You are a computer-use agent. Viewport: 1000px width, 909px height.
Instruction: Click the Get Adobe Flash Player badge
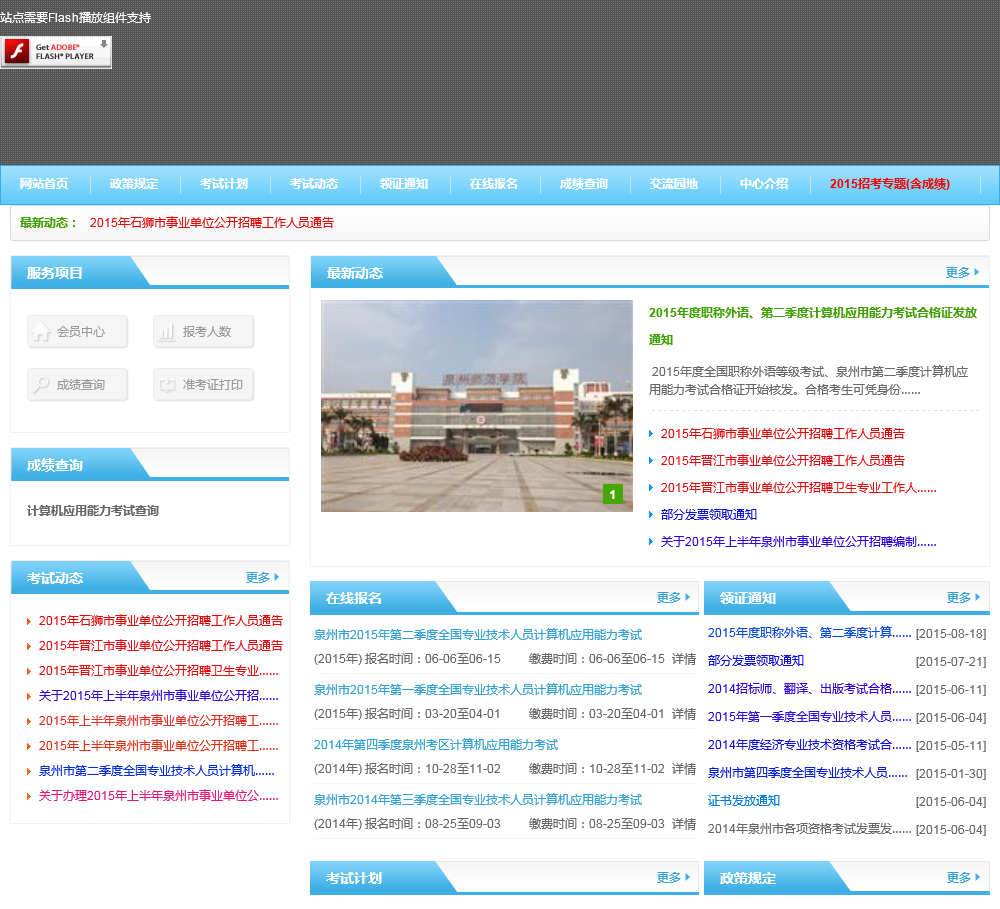[x=56, y=52]
